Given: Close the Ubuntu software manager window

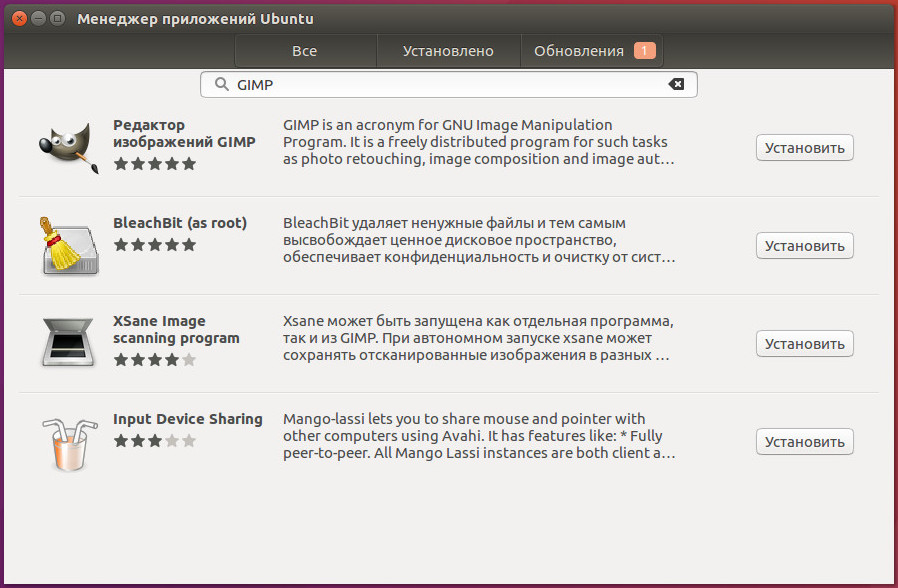Looking at the screenshot, I should coord(19,18).
